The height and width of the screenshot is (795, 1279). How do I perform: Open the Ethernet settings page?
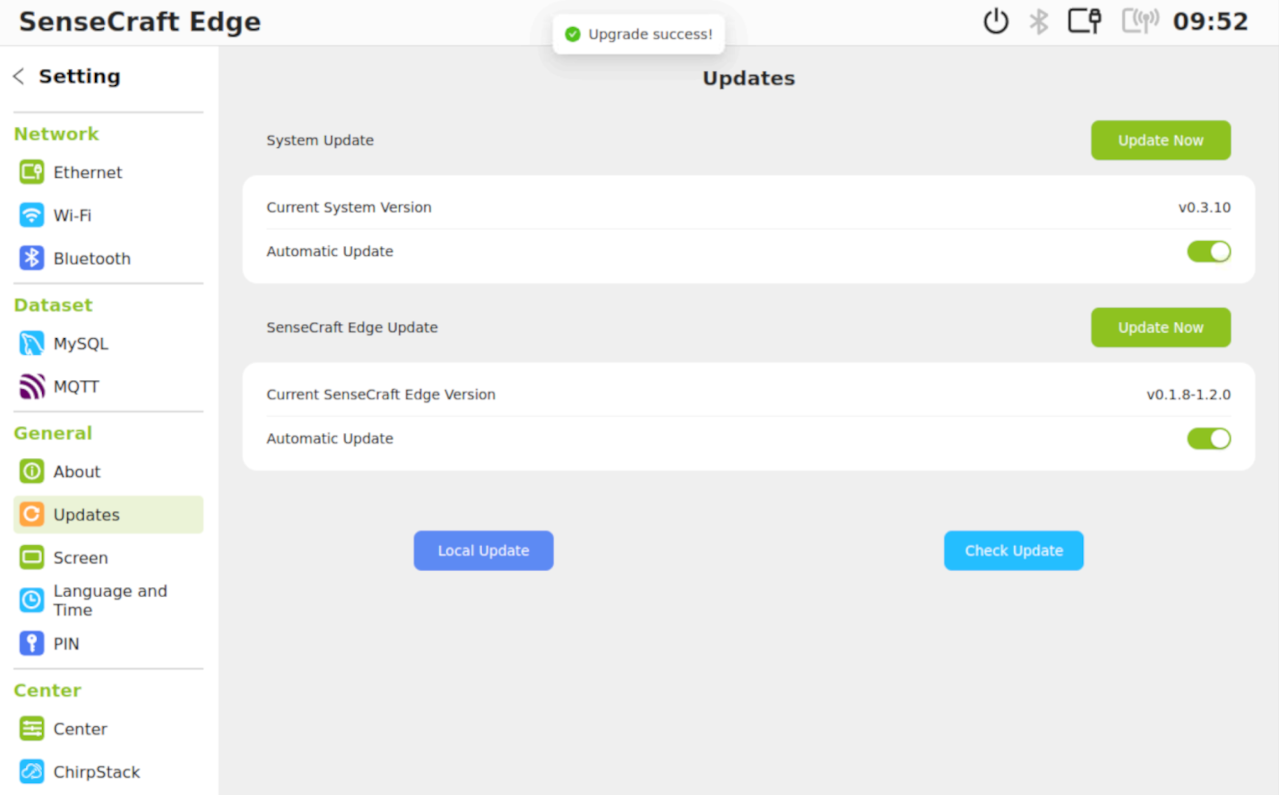click(x=108, y=172)
